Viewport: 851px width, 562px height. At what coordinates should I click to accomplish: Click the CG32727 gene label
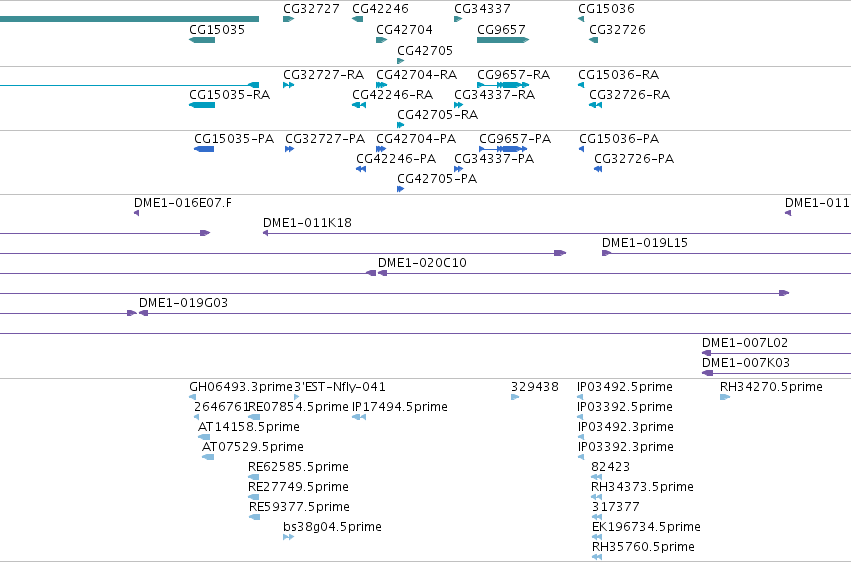click(x=312, y=9)
